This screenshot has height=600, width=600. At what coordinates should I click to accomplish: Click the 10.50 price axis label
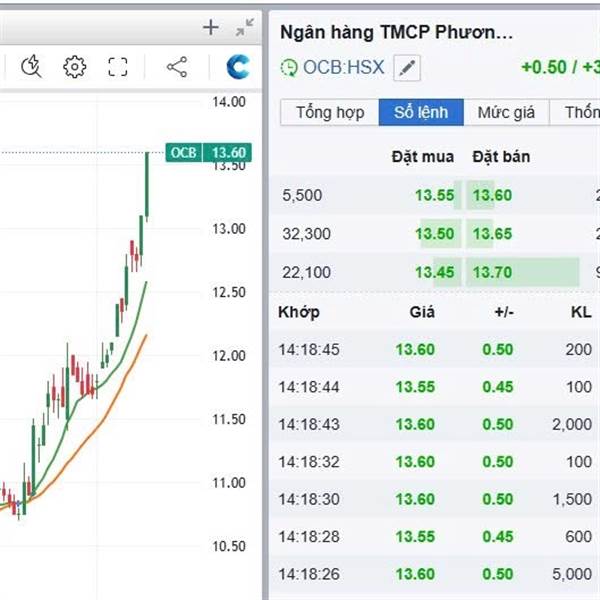coord(229,546)
